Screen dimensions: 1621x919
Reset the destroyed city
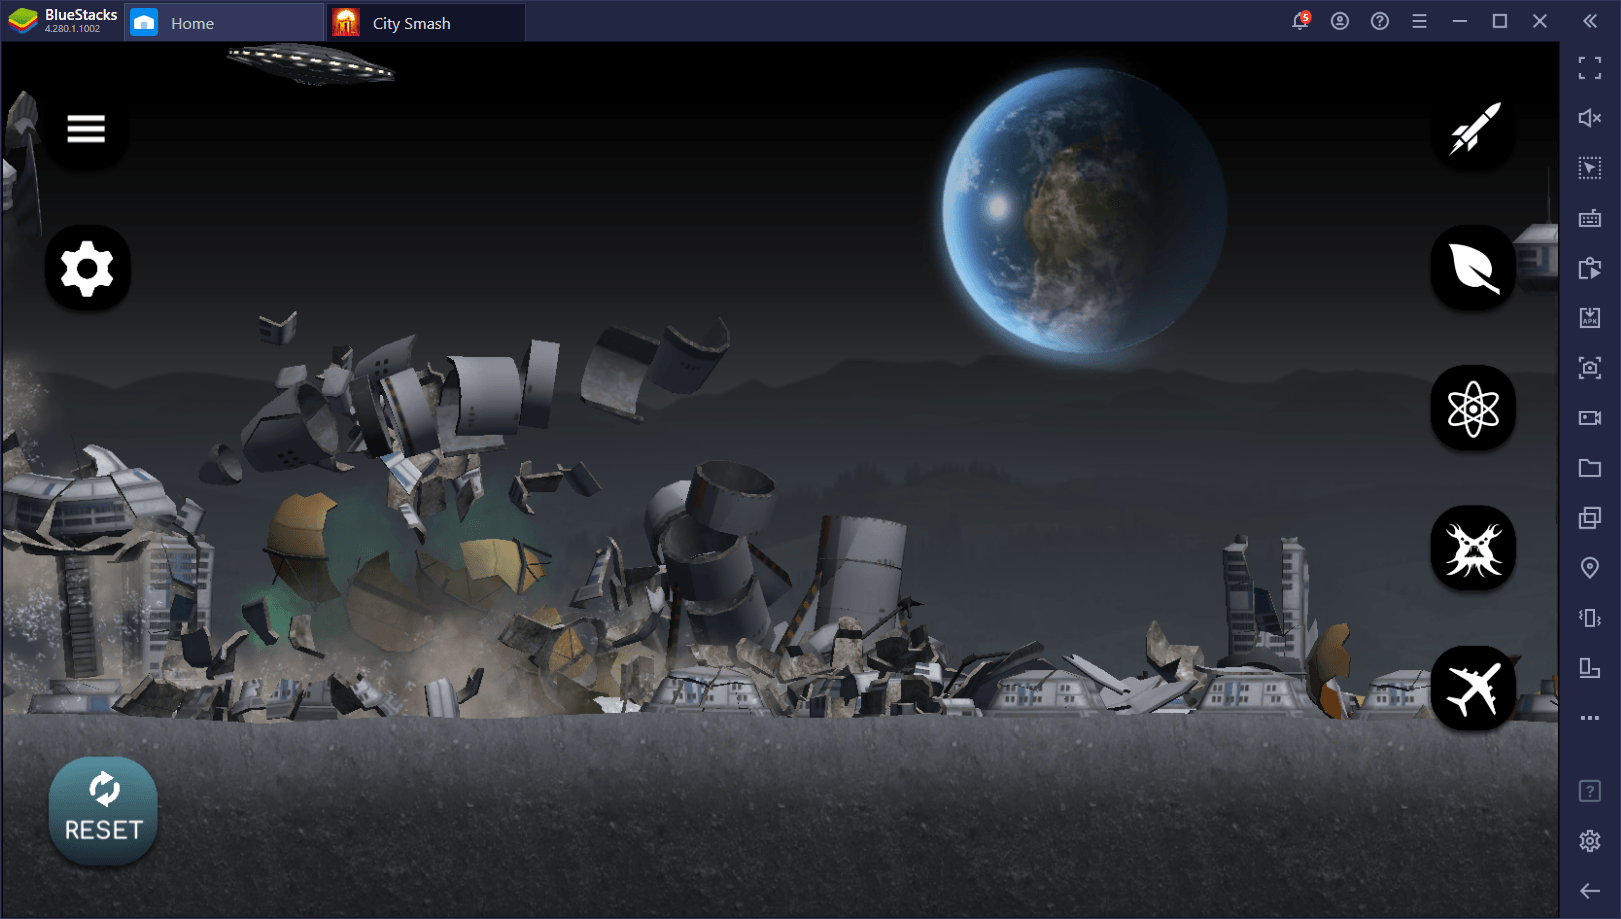(103, 810)
